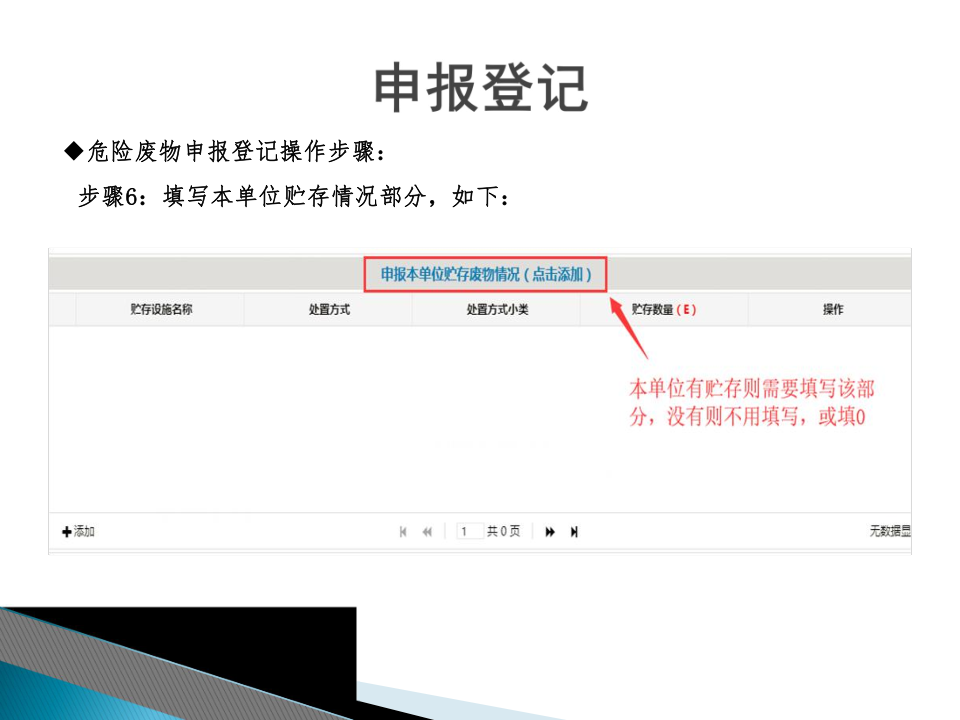Click the 申报登记 slide title
This screenshot has height=720, width=960.
pos(481,88)
